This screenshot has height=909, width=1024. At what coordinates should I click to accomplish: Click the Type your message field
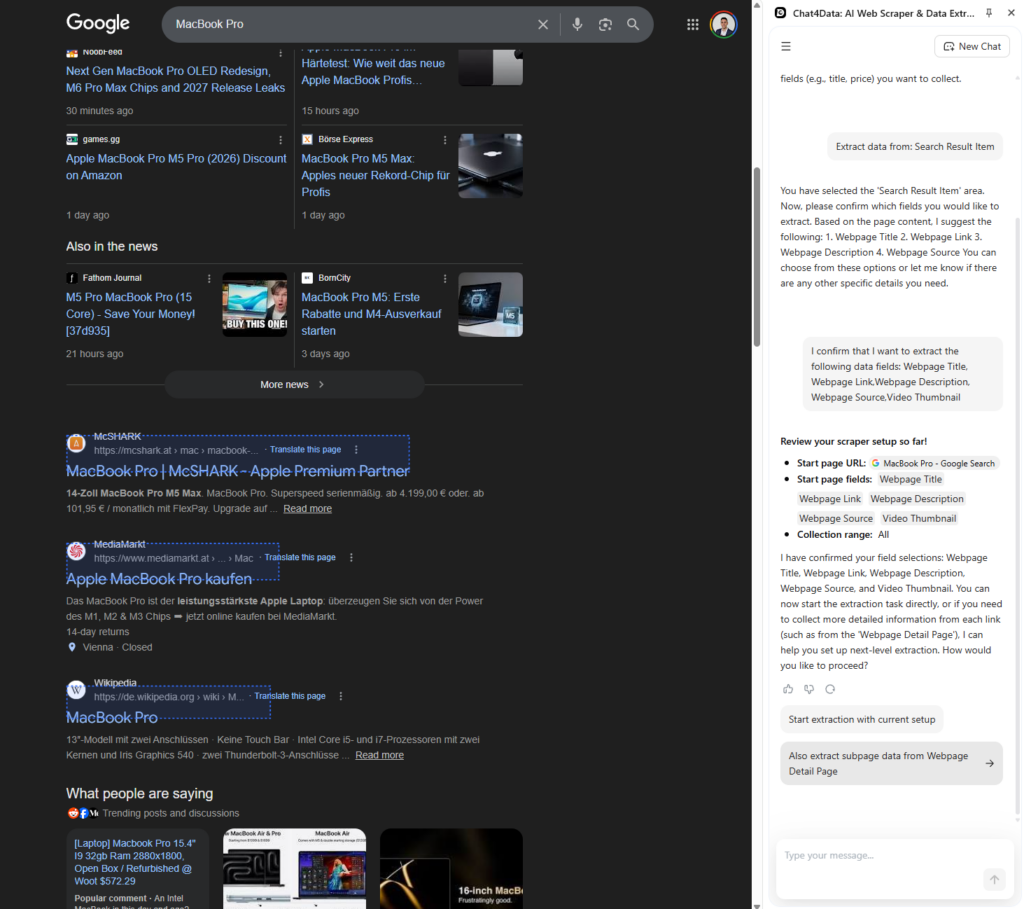click(882, 855)
